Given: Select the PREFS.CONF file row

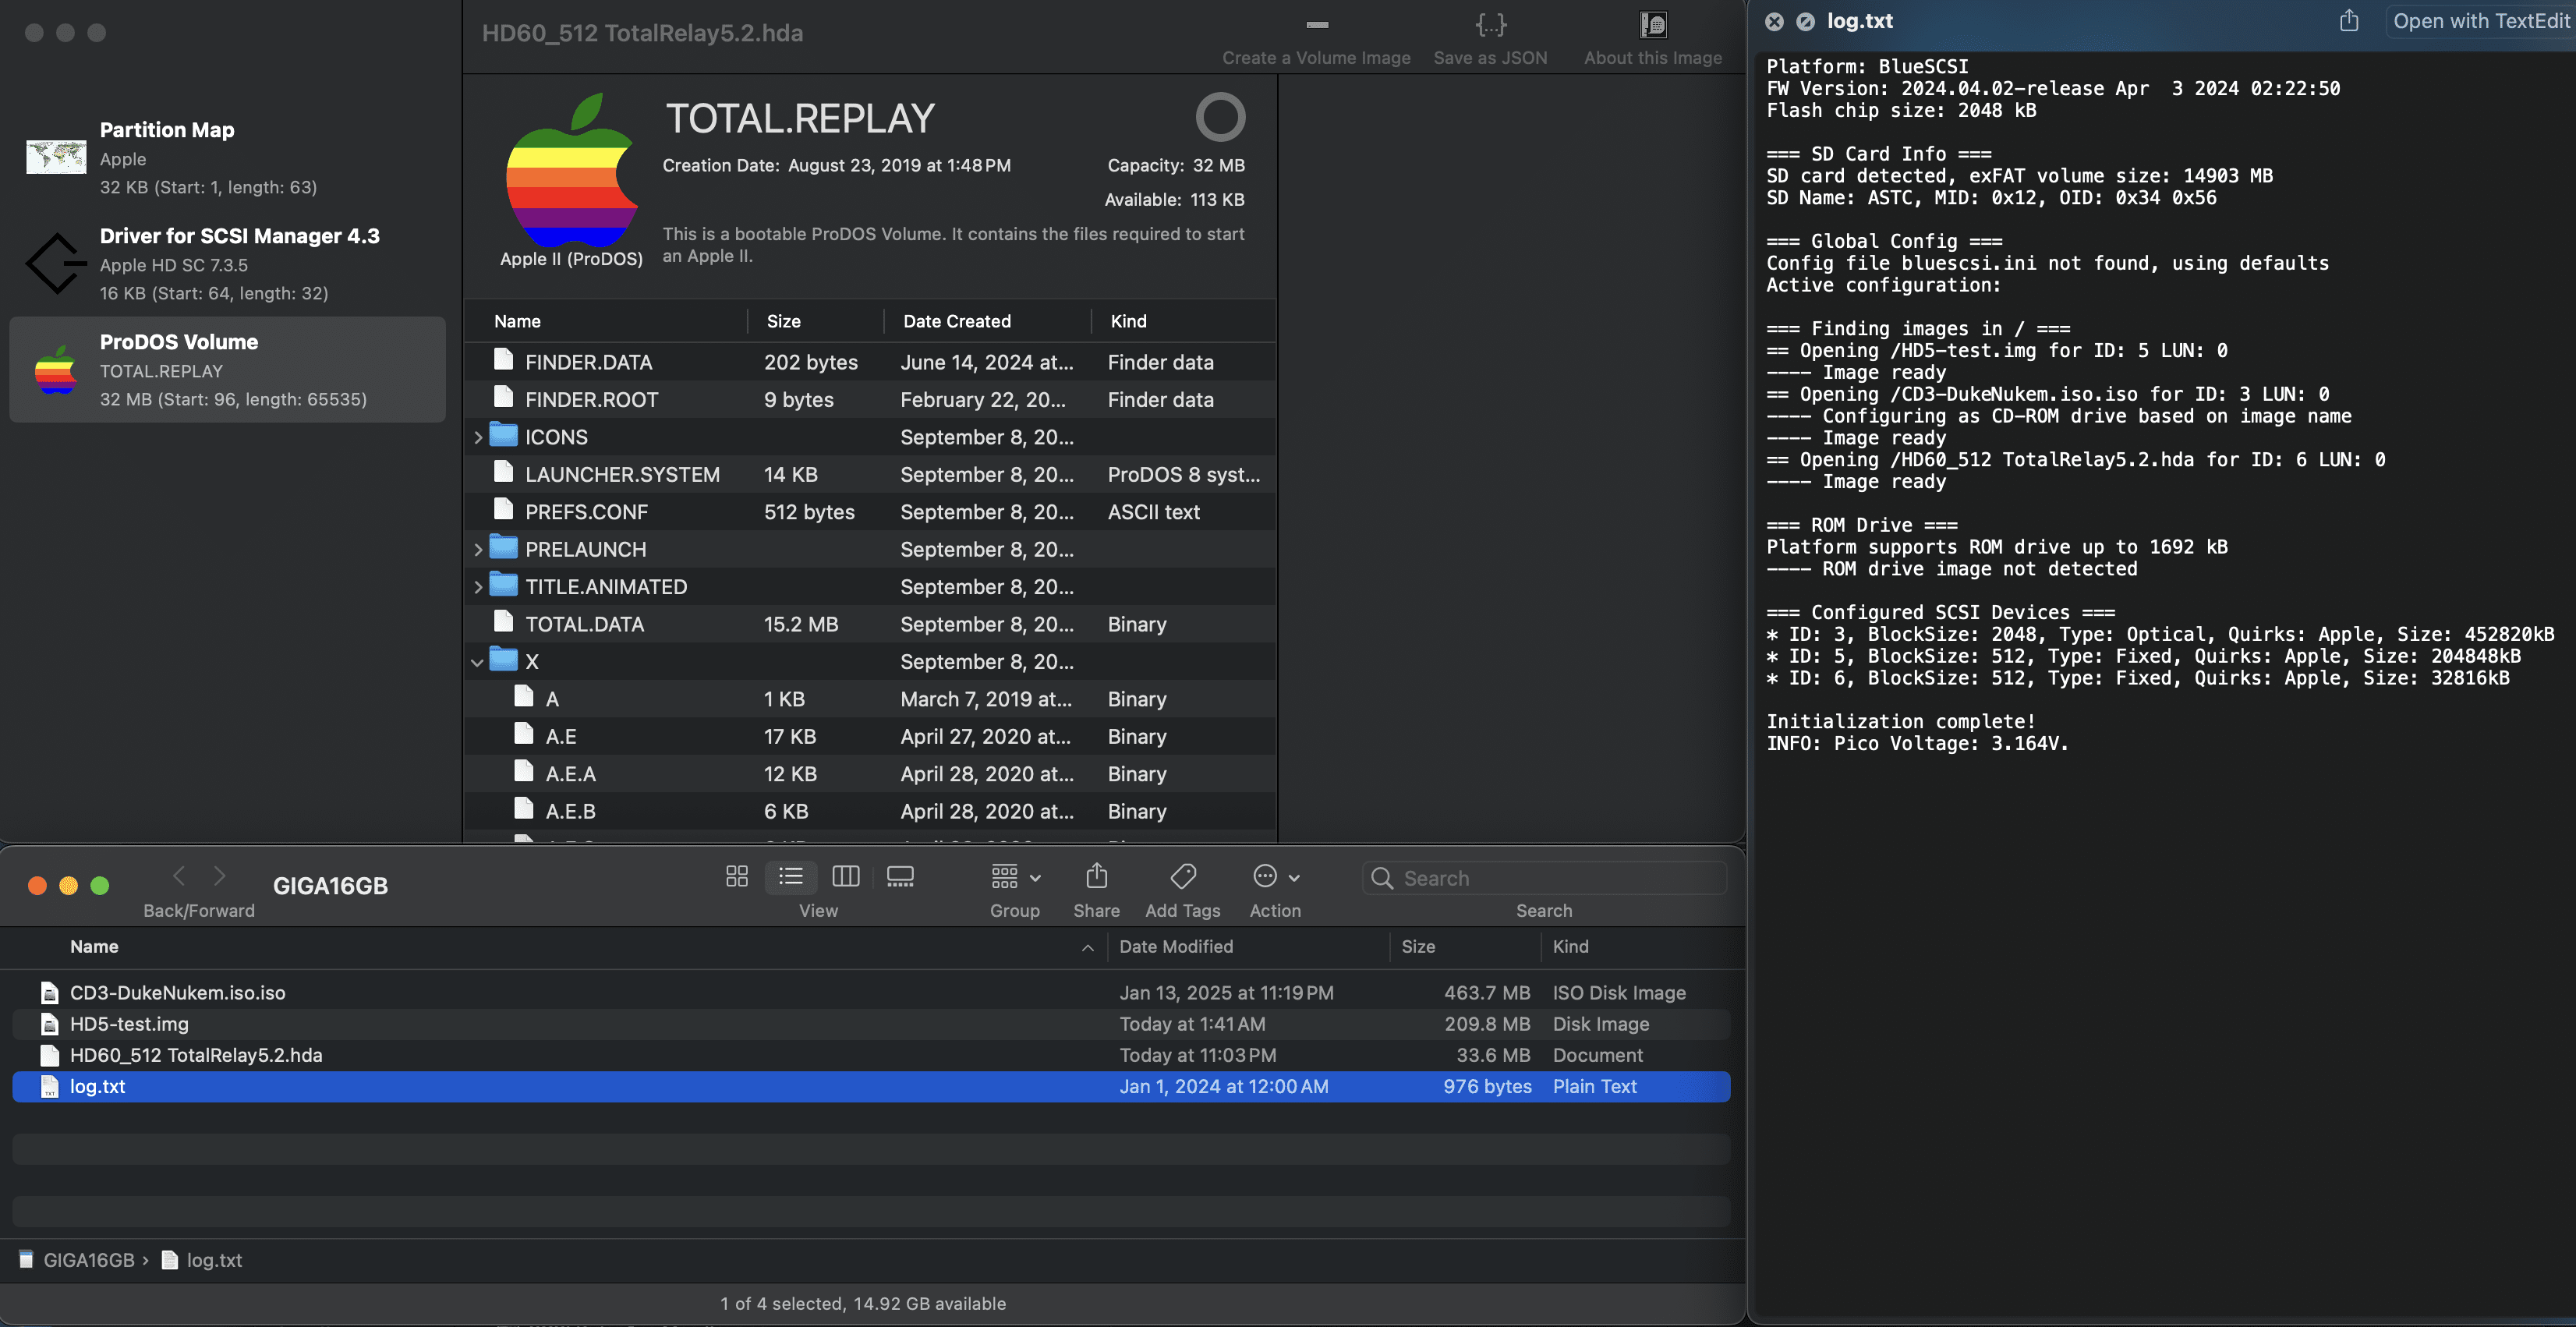Looking at the screenshot, I should coord(870,512).
